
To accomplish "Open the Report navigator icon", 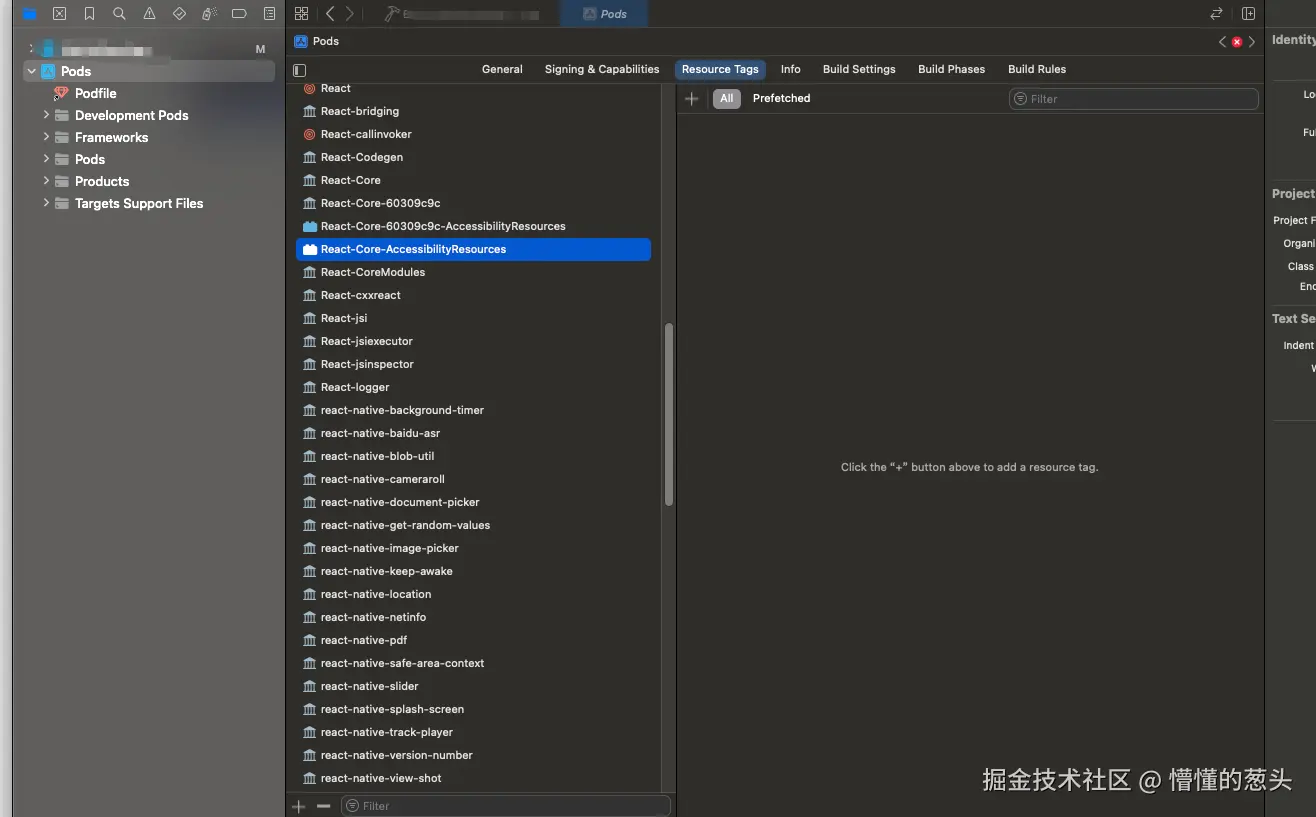I will (269, 14).
